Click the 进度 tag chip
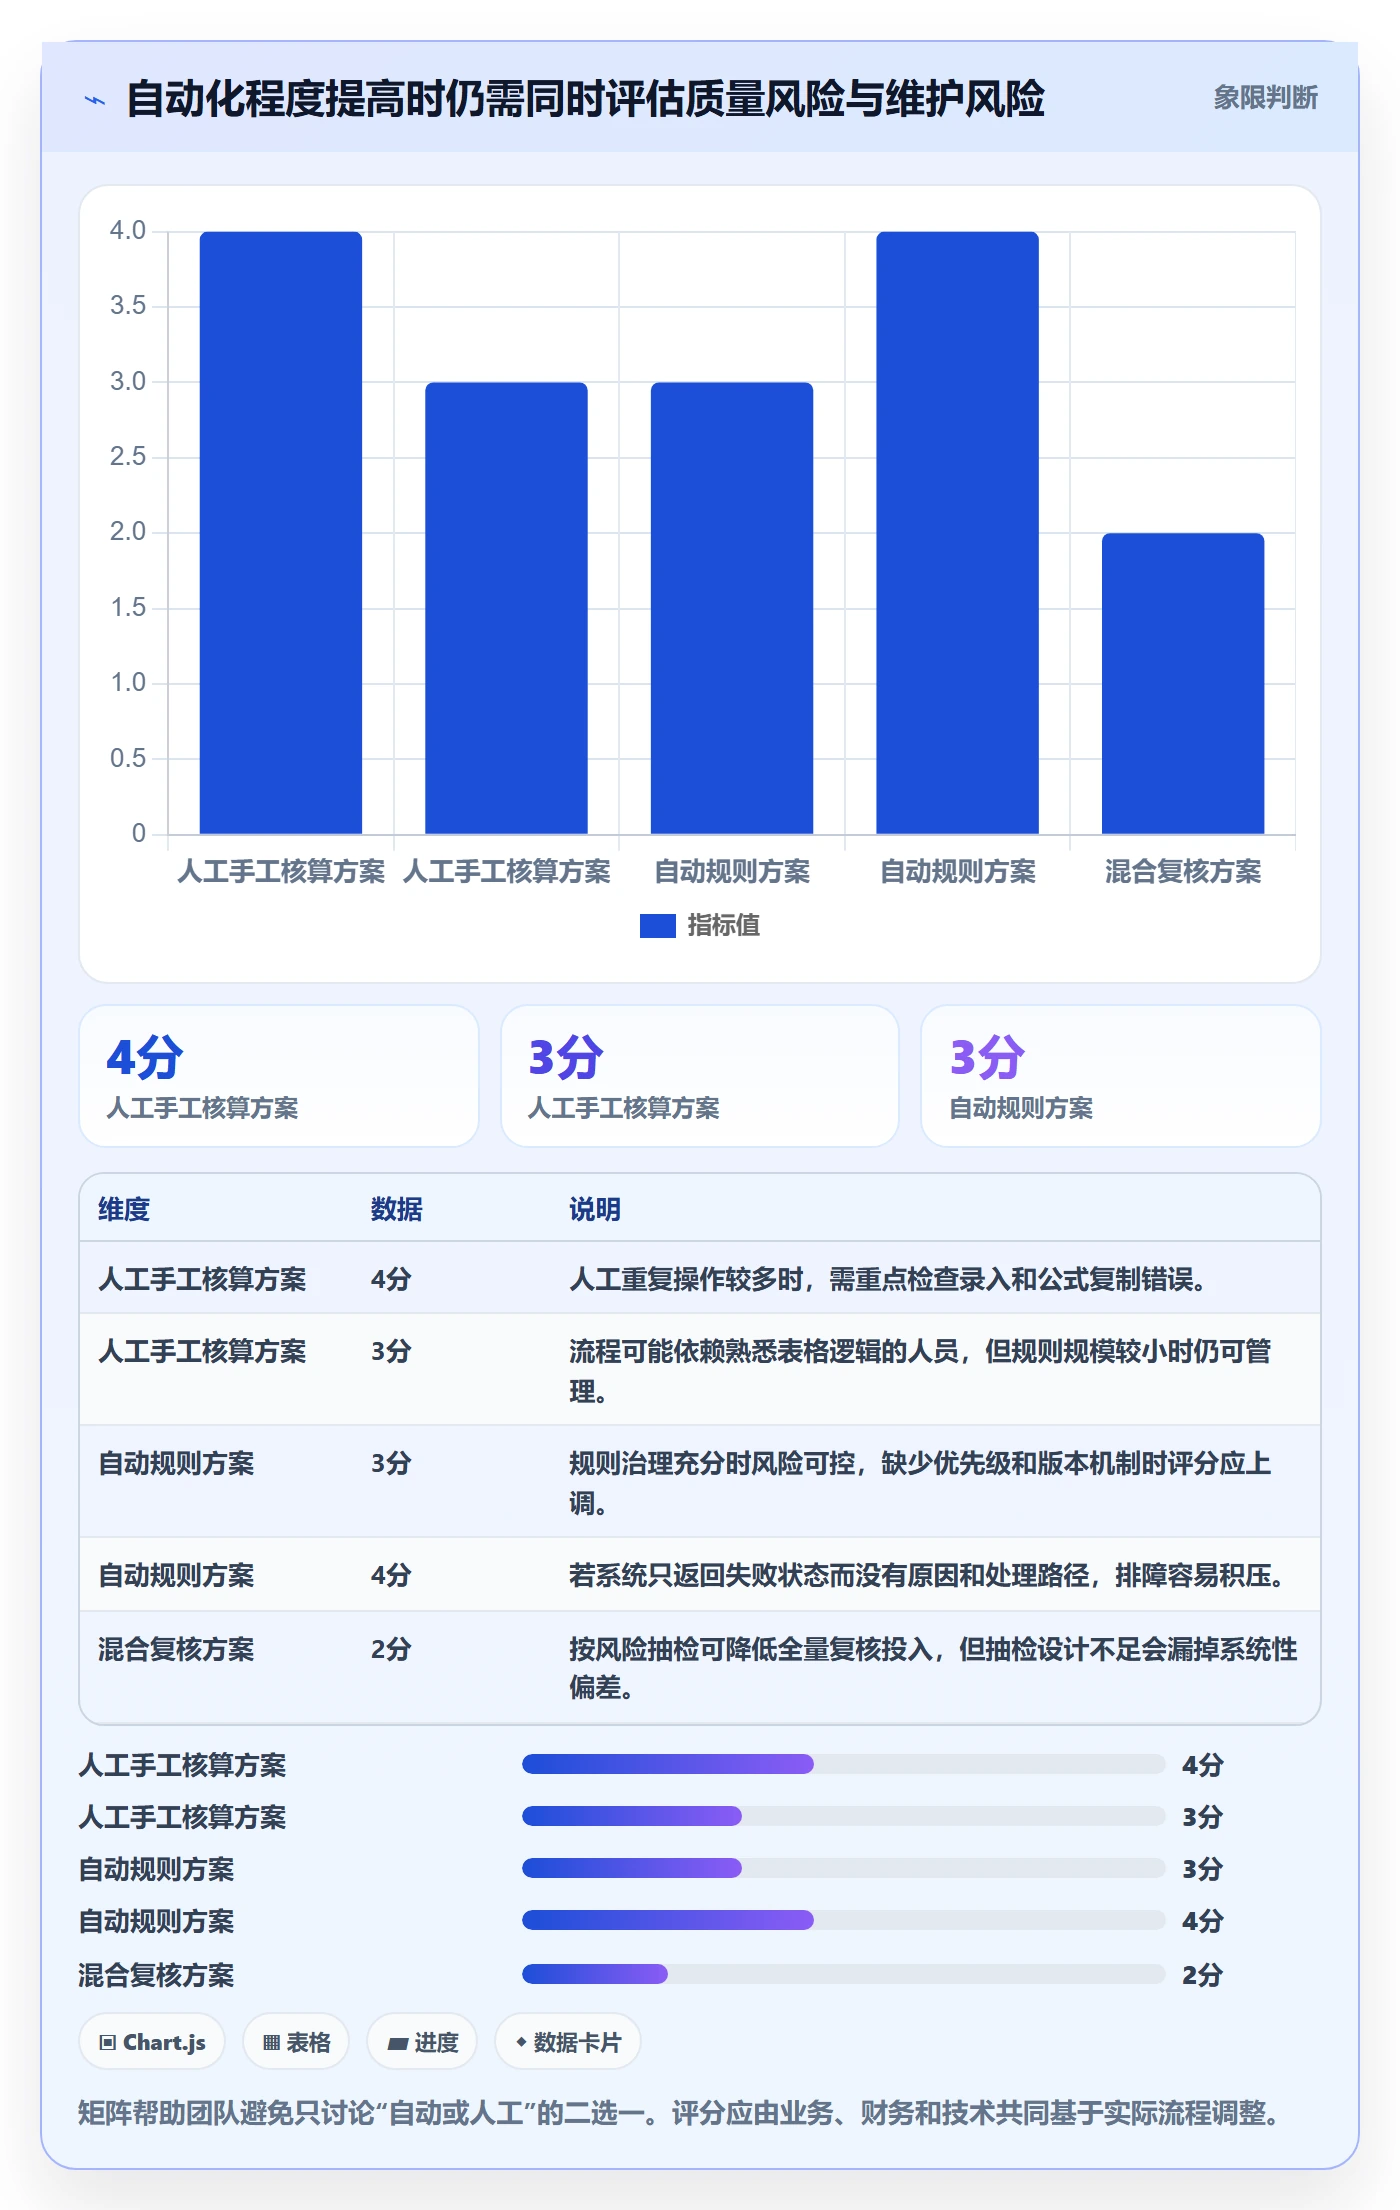The image size is (1400, 2210). point(422,2042)
